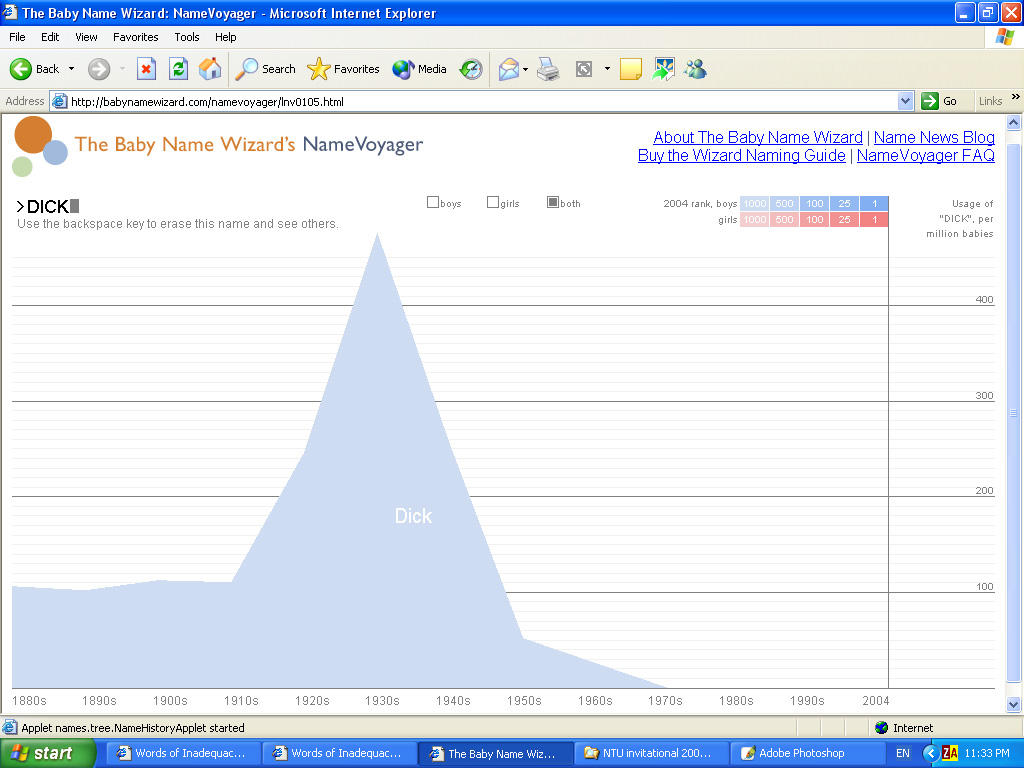Click the Windows start button

tap(48, 753)
